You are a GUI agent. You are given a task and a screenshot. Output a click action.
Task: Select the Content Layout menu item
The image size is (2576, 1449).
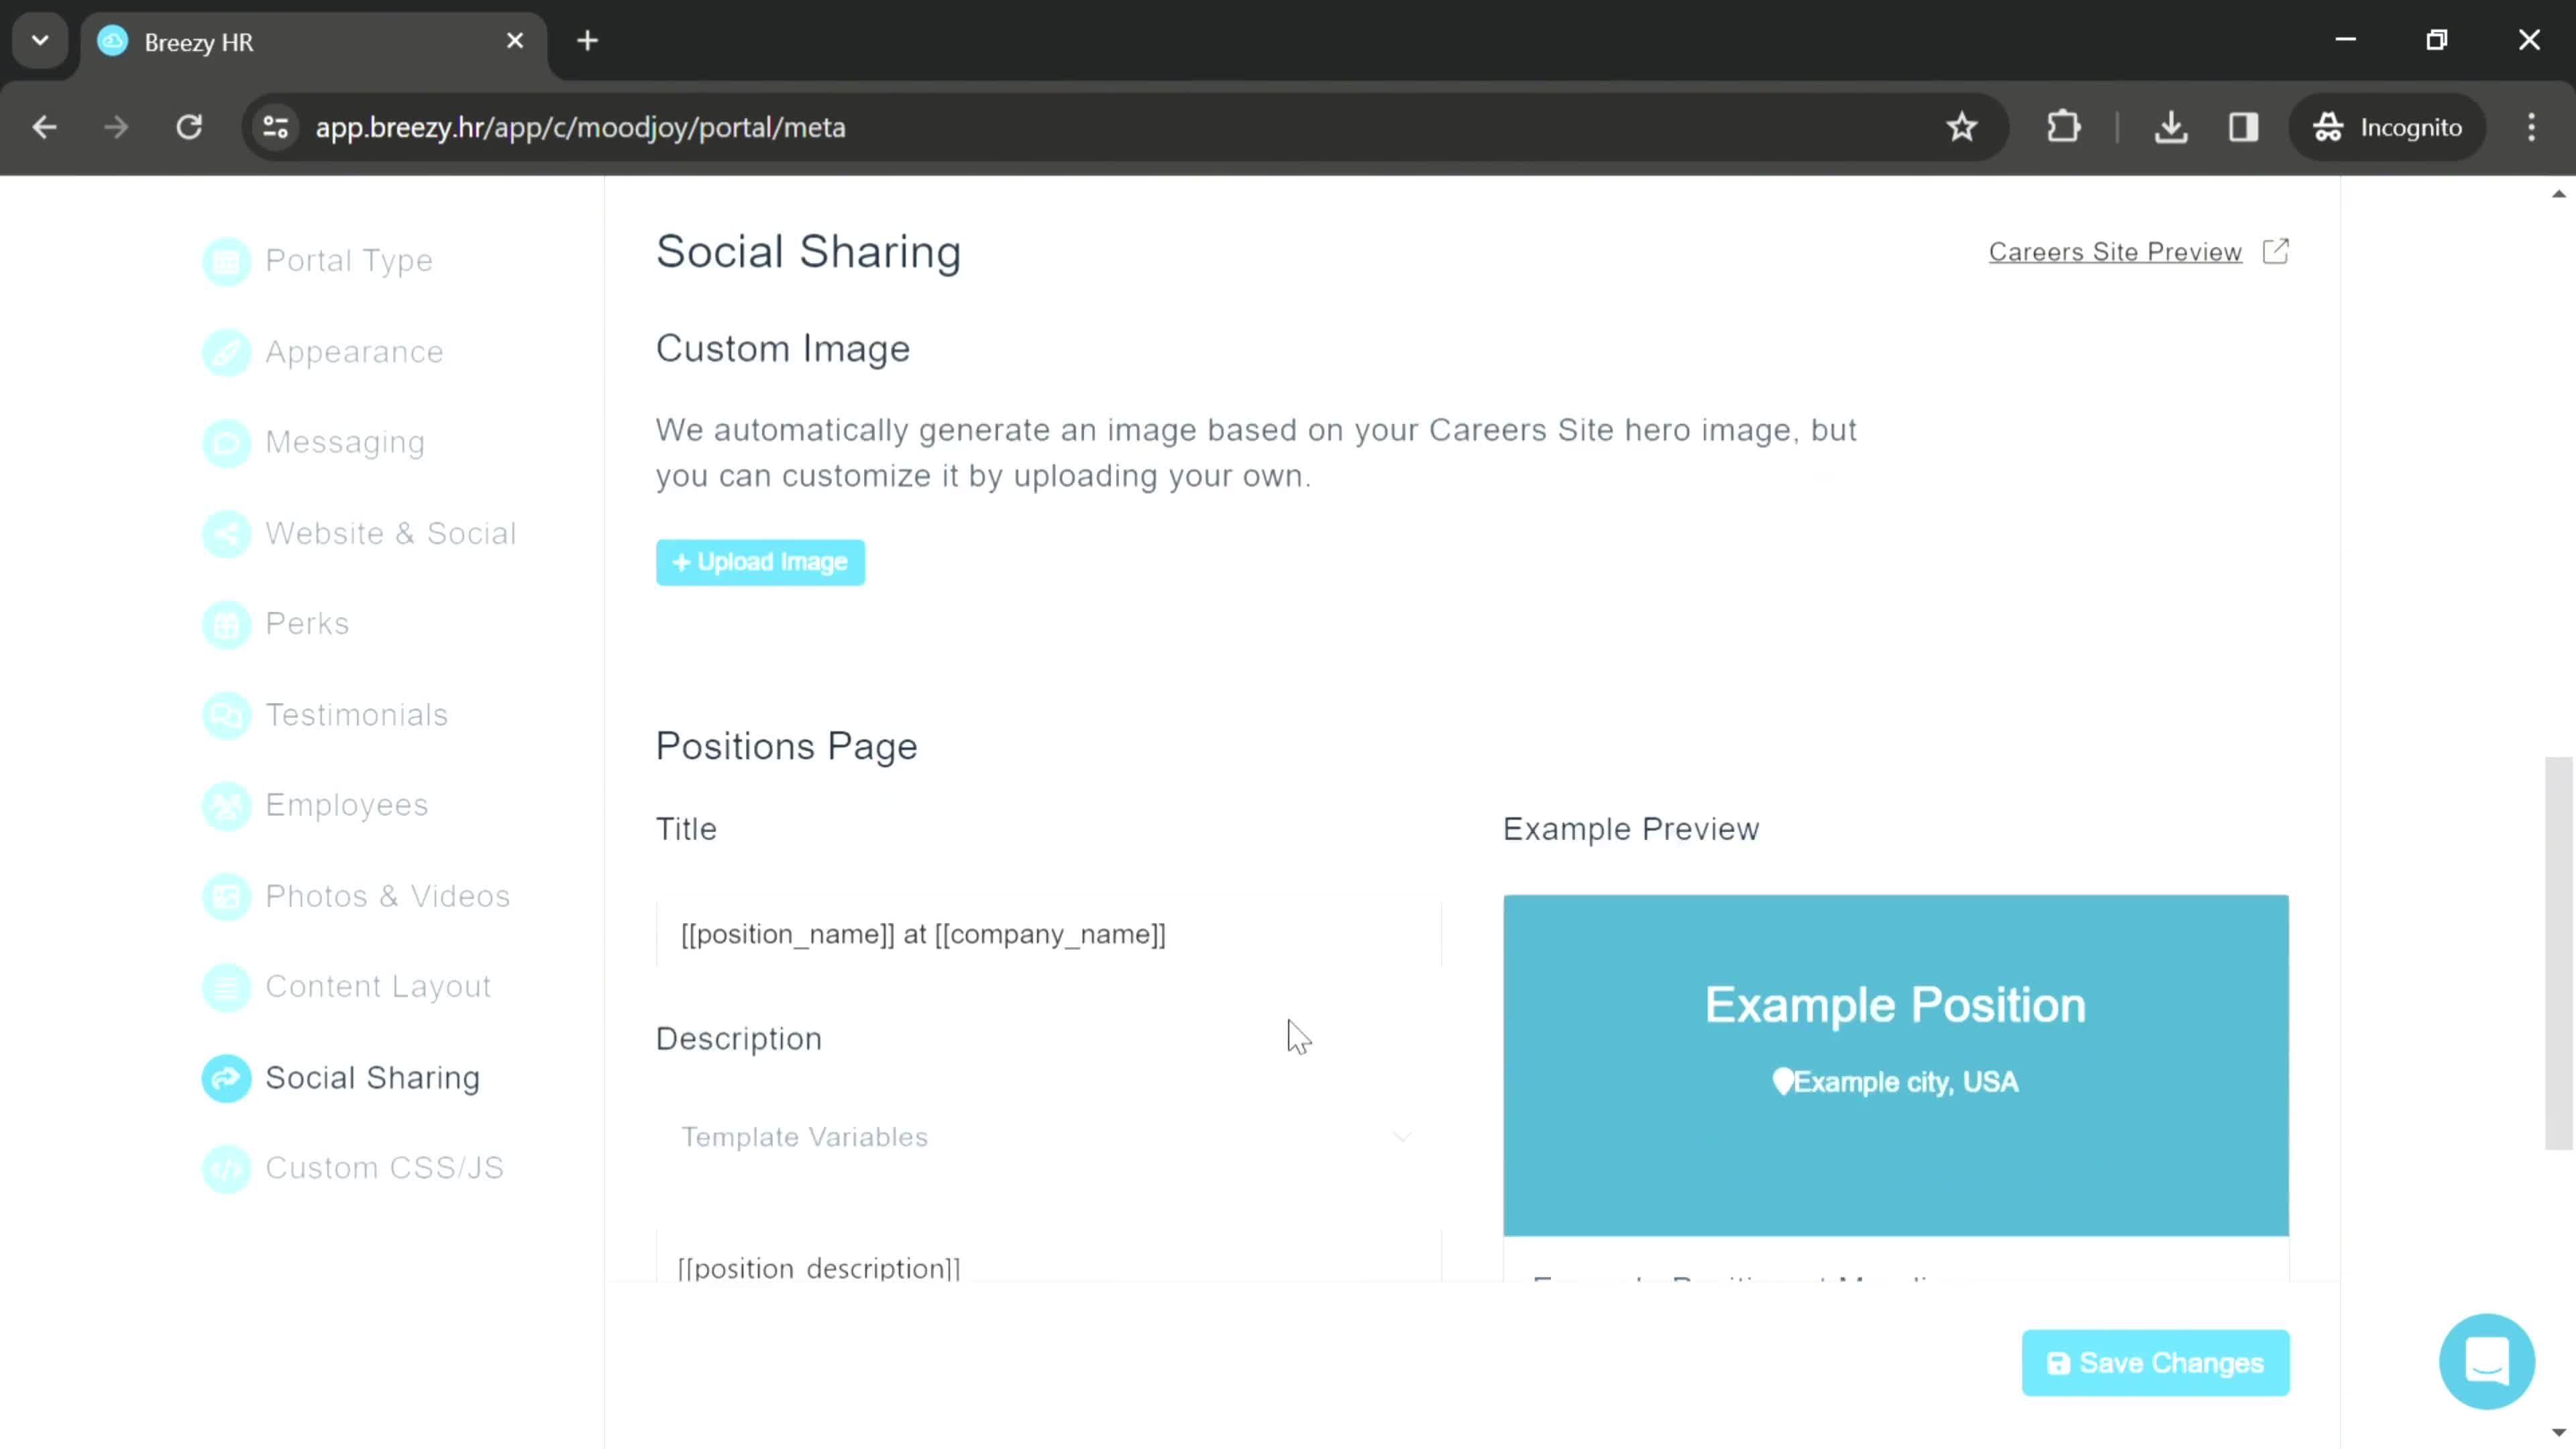(x=378, y=985)
